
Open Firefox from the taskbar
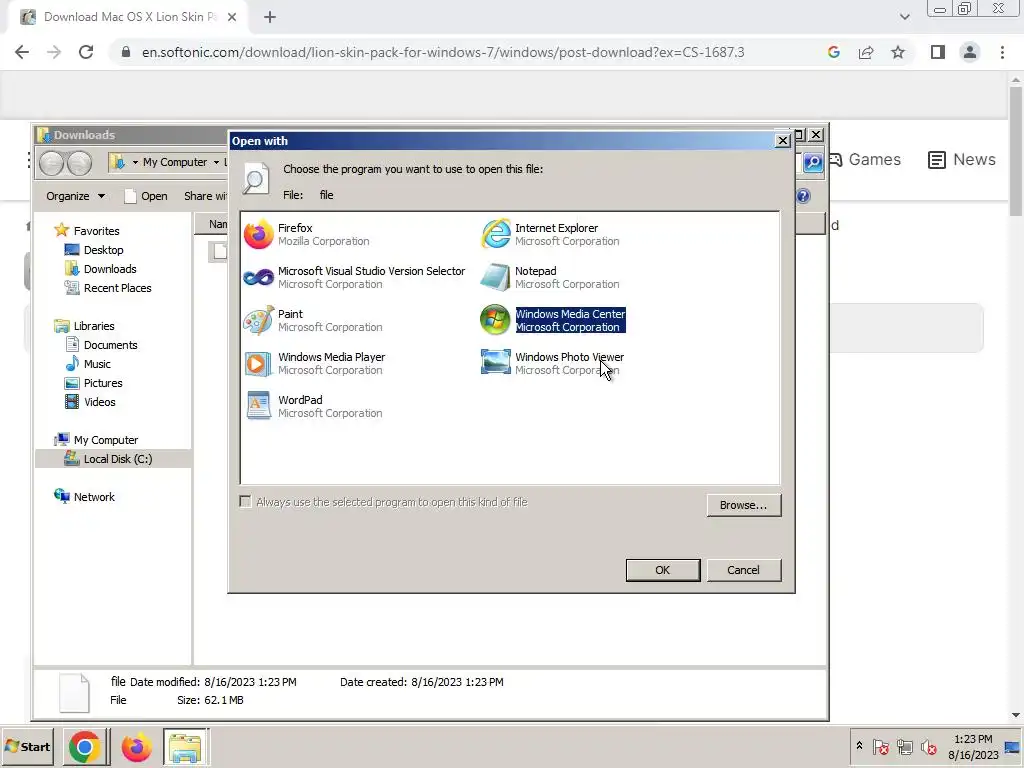(x=136, y=747)
